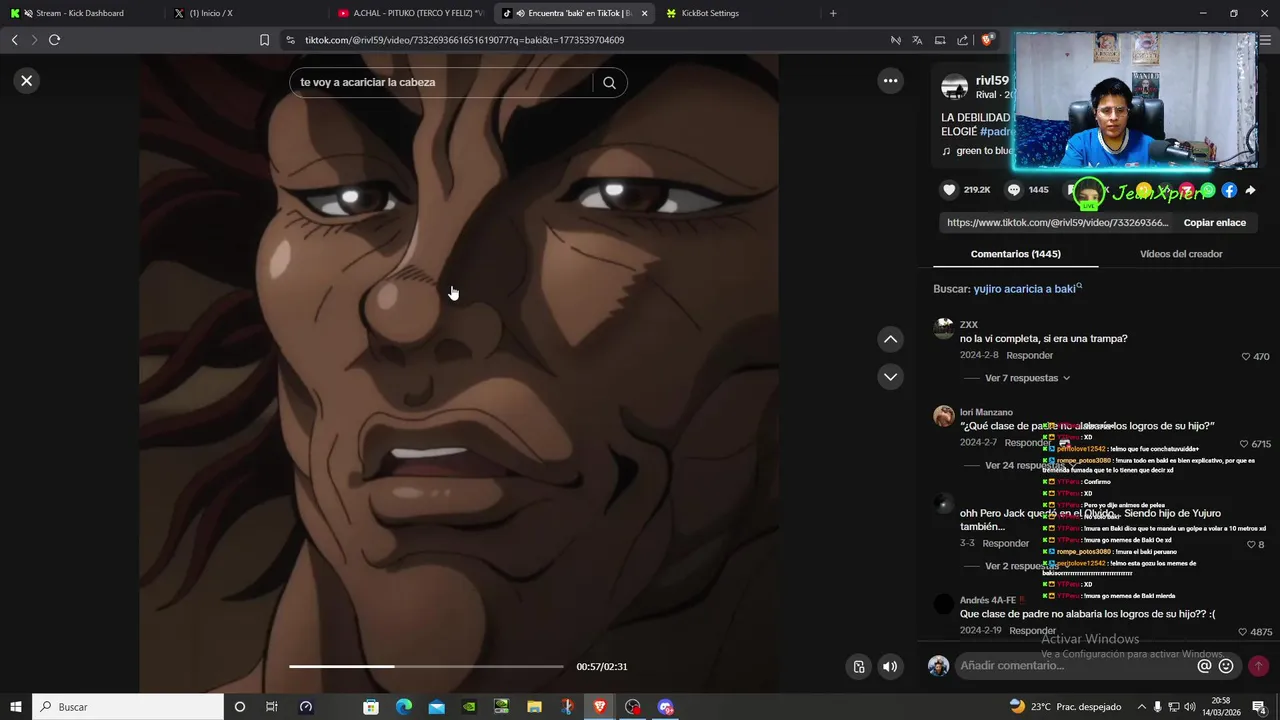Open ZXX's profile avatar
This screenshot has width=1280, height=720.
click(x=943, y=328)
